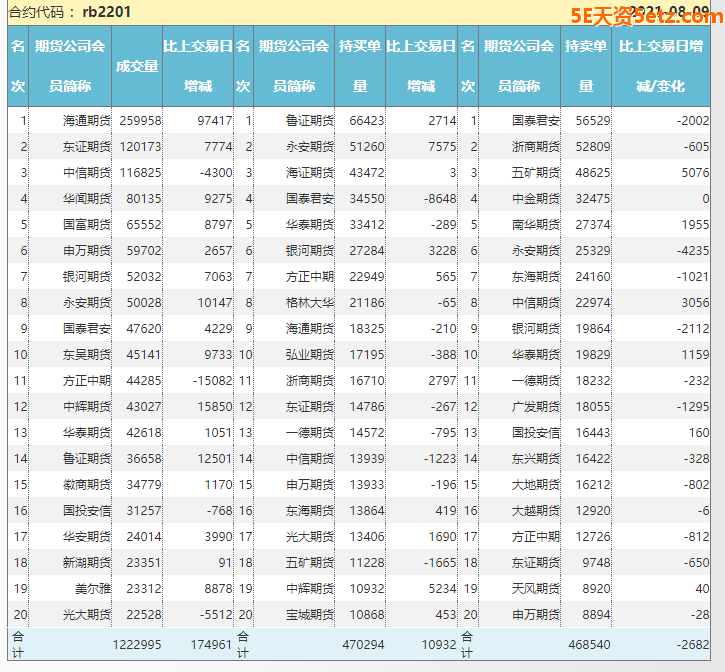Select the 新湖期货 member cell
725x672 pixels.
pyautogui.click(x=84, y=562)
